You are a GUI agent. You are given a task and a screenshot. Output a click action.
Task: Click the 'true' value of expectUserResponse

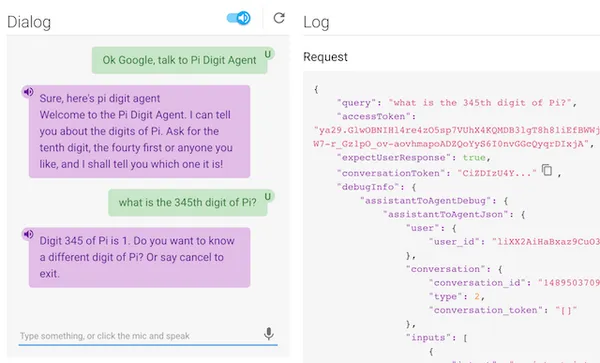coord(474,158)
